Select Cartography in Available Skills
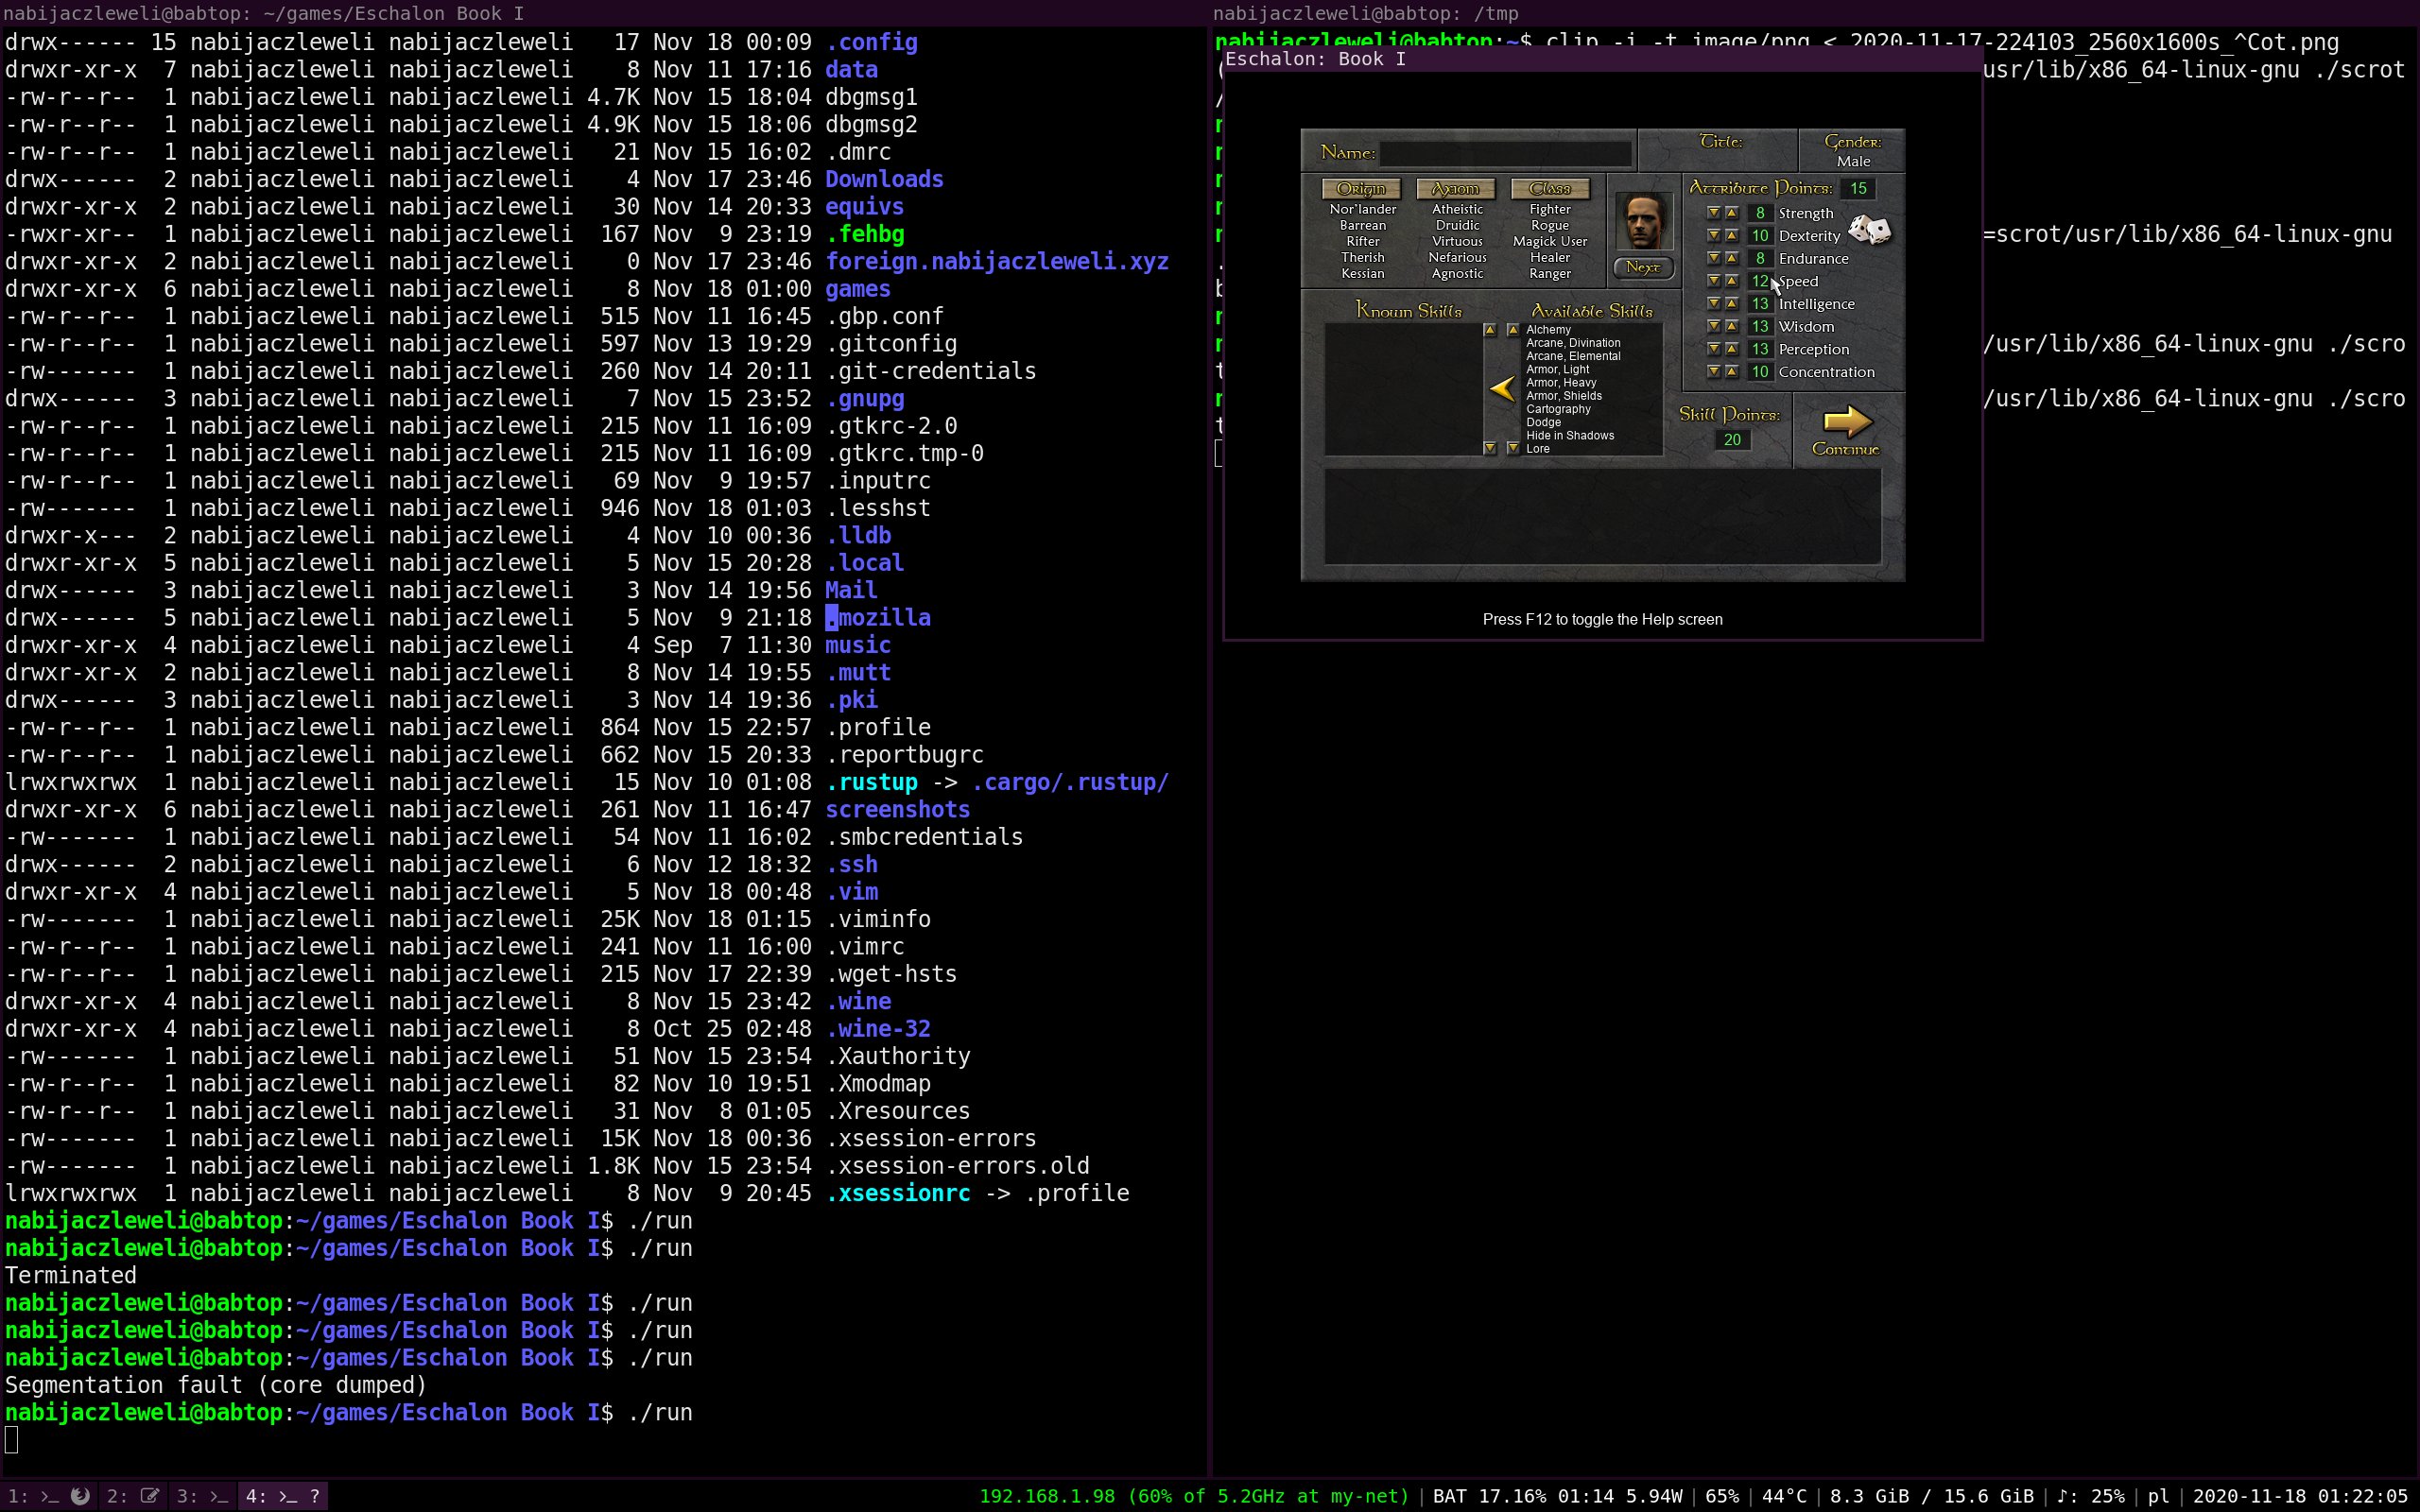 [x=1557, y=409]
